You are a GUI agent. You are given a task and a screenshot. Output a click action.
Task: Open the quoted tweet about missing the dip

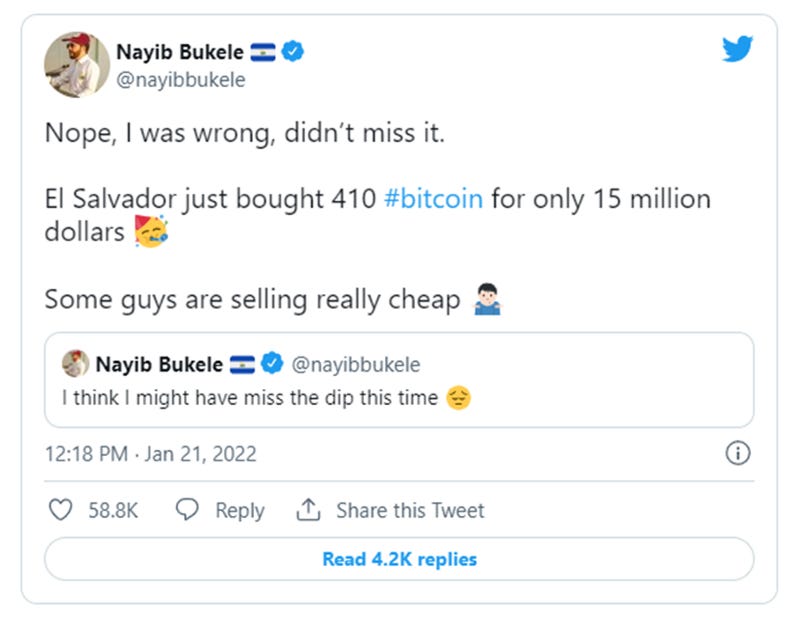pyautogui.click(x=399, y=397)
